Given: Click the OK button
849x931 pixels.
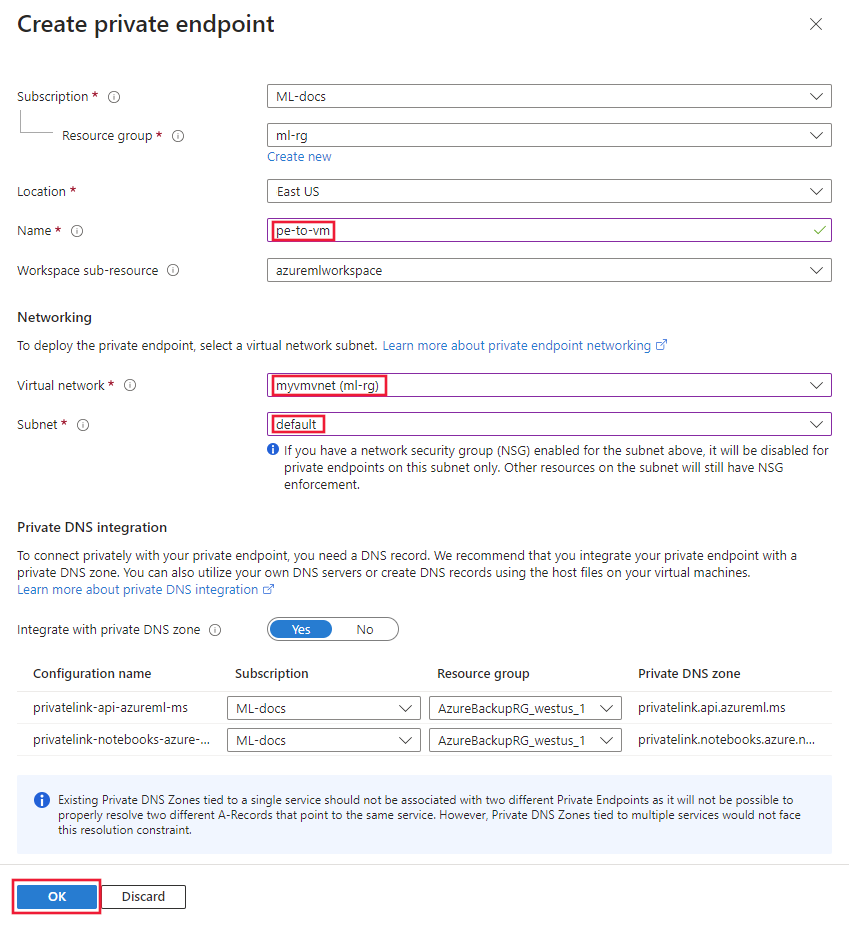Looking at the screenshot, I should 56,896.
